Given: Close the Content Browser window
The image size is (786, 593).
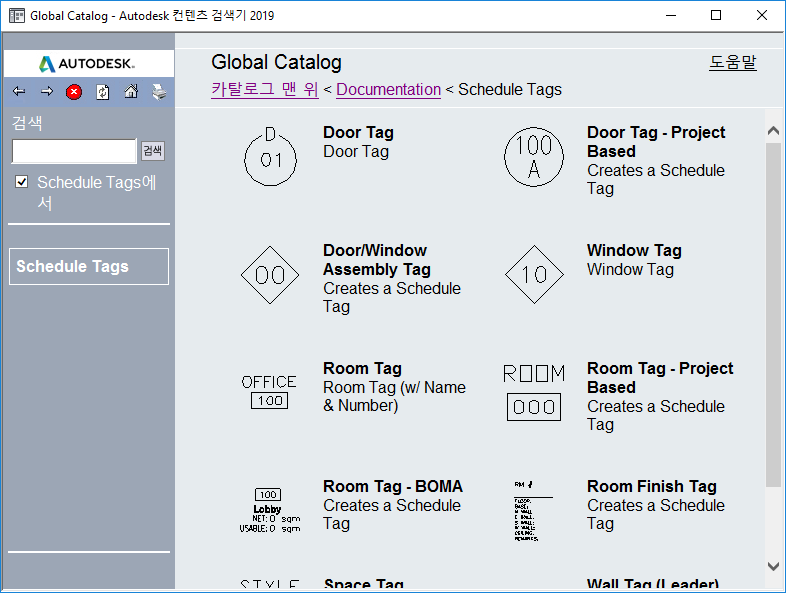Looking at the screenshot, I should pyautogui.click(x=761, y=15).
